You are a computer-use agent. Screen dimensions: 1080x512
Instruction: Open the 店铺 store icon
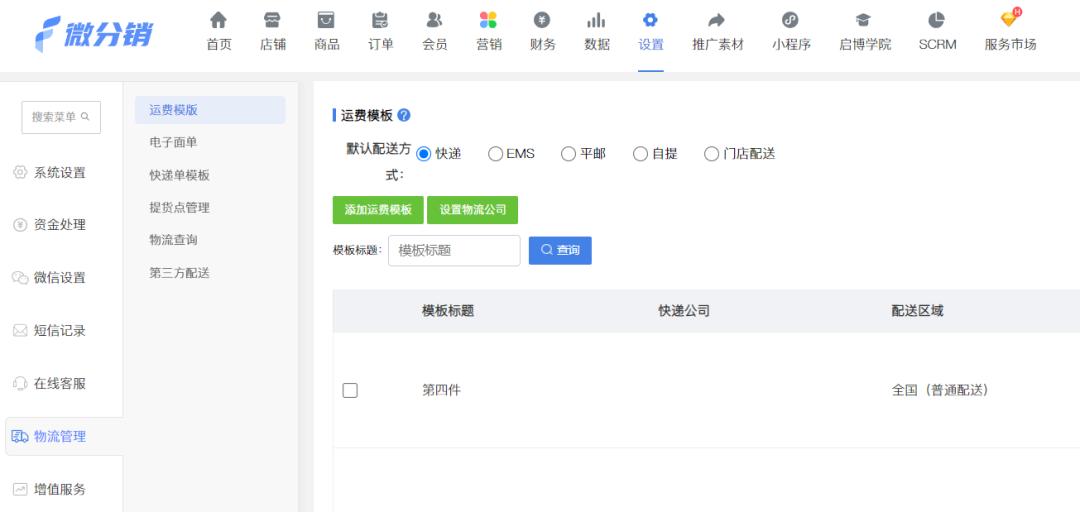click(x=272, y=20)
